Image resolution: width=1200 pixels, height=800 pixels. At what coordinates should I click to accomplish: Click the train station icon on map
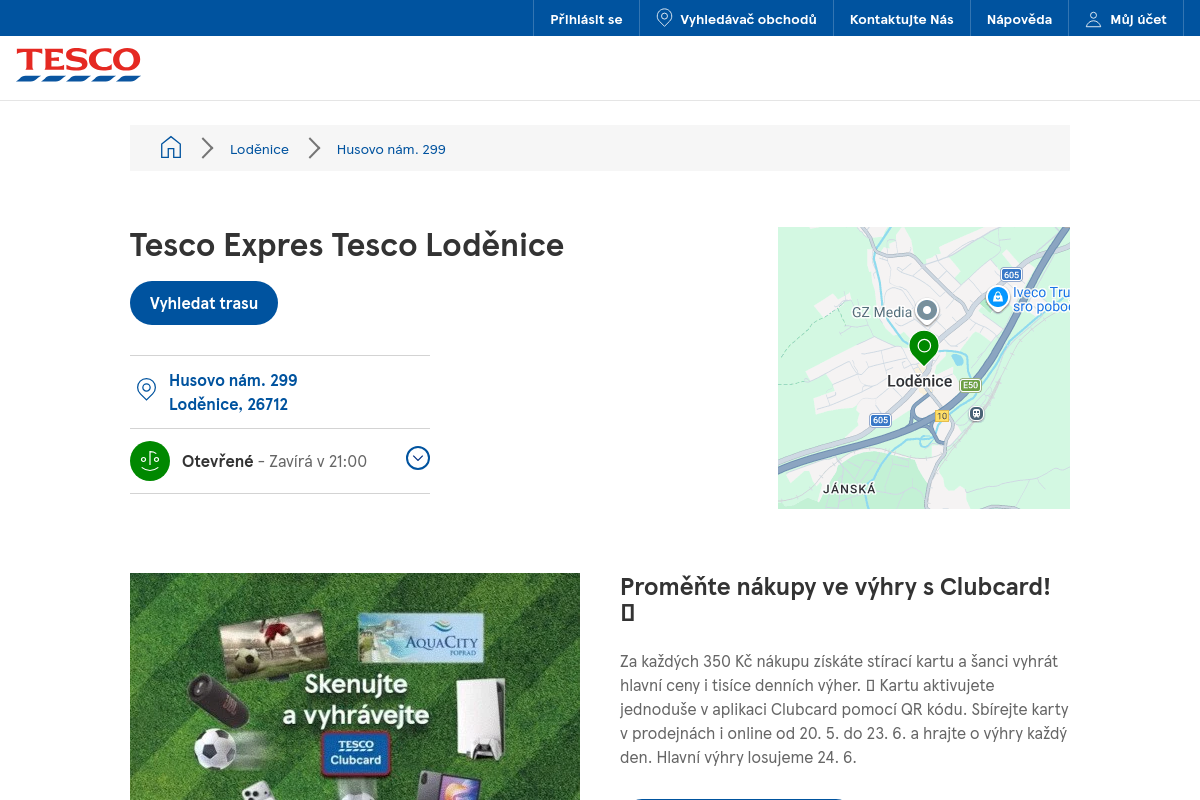(x=977, y=413)
